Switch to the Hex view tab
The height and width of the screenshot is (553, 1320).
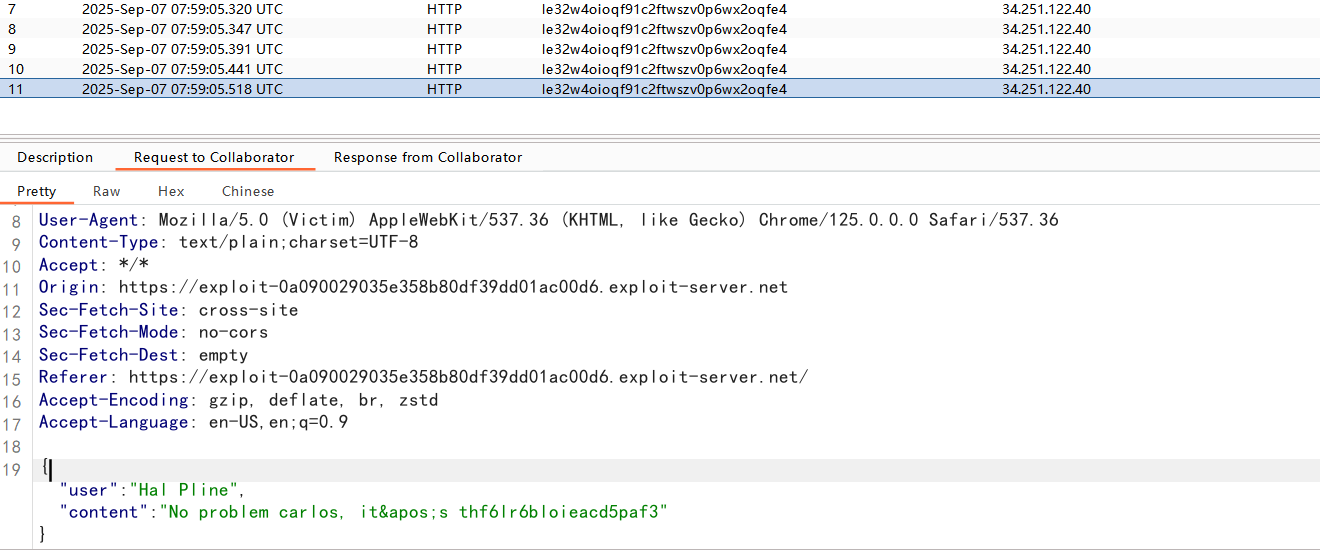coord(171,191)
